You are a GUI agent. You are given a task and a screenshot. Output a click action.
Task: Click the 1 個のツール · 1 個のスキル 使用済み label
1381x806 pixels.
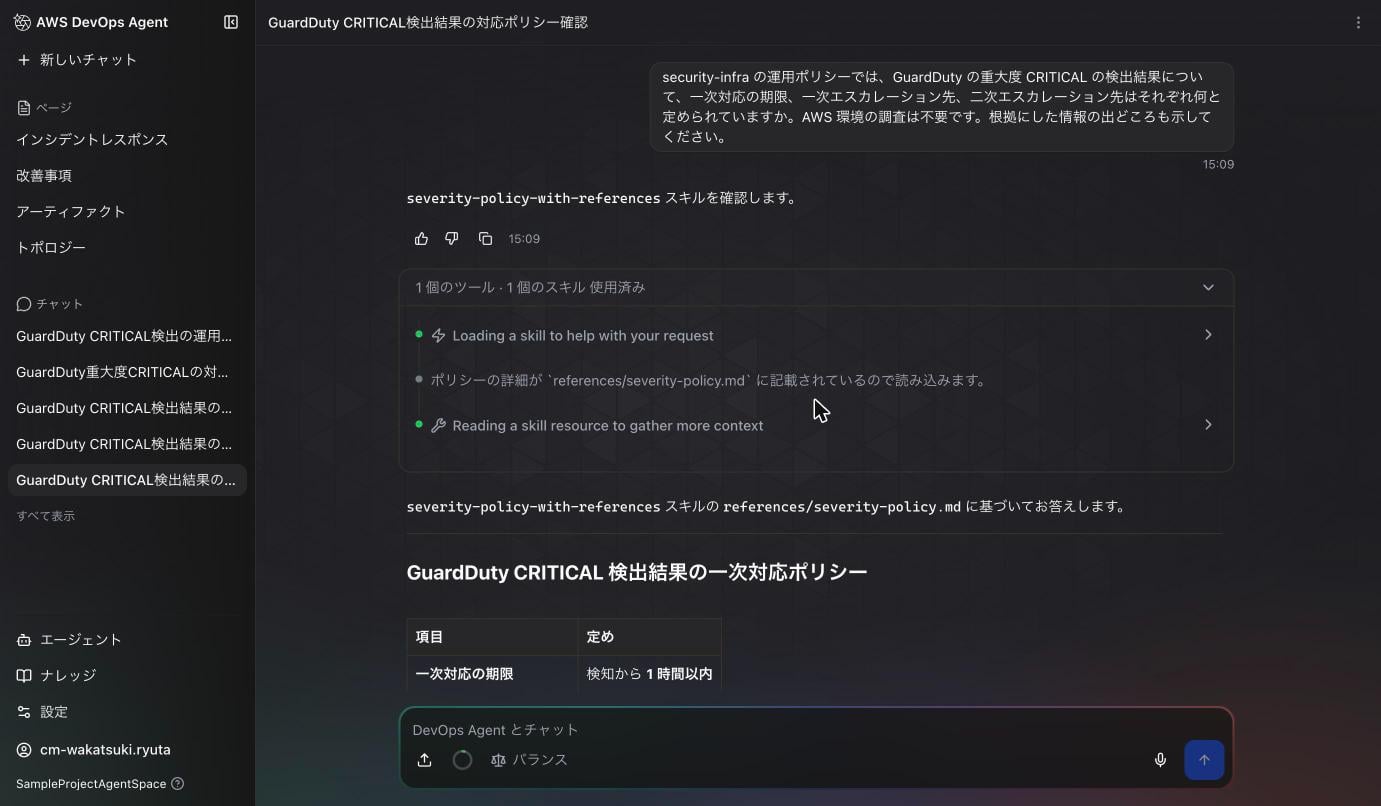[x=530, y=288]
